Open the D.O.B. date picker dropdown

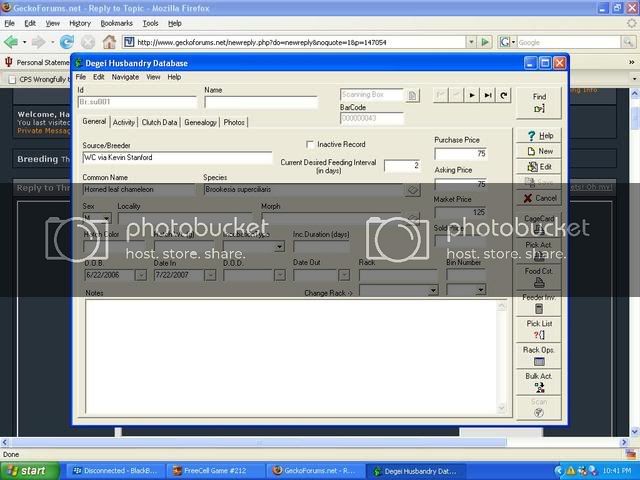click(x=140, y=275)
